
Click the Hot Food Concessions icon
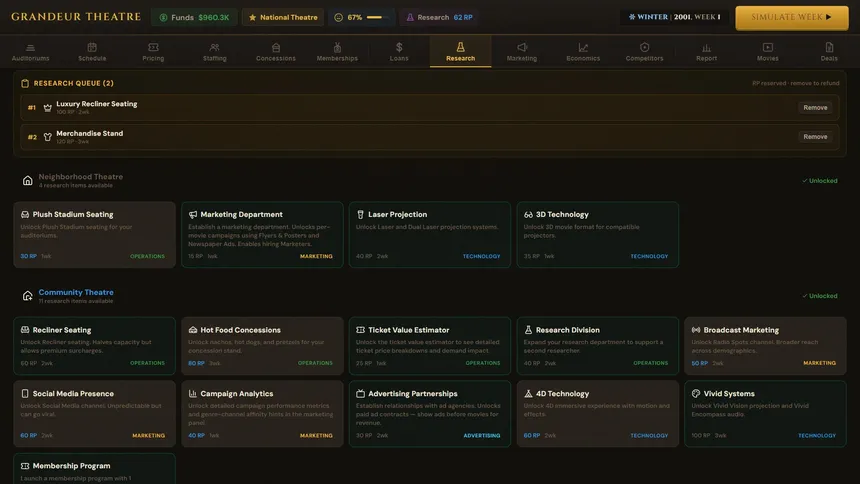coord(193,330)
